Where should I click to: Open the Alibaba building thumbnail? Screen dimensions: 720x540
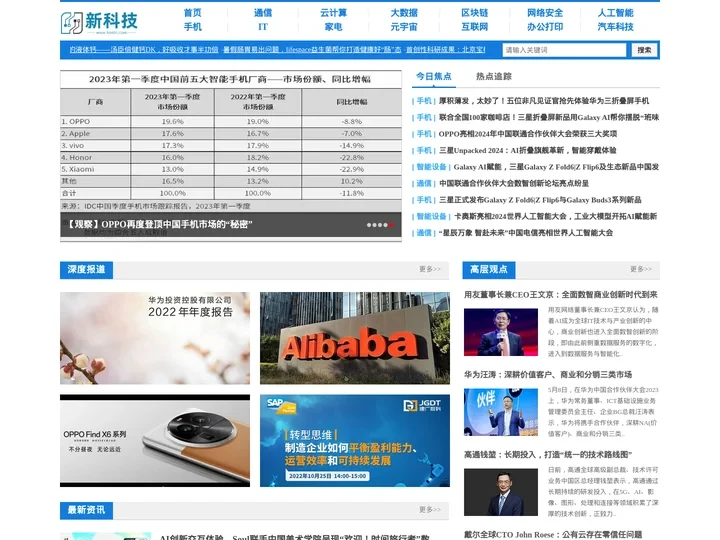click(x=355, y=338)
